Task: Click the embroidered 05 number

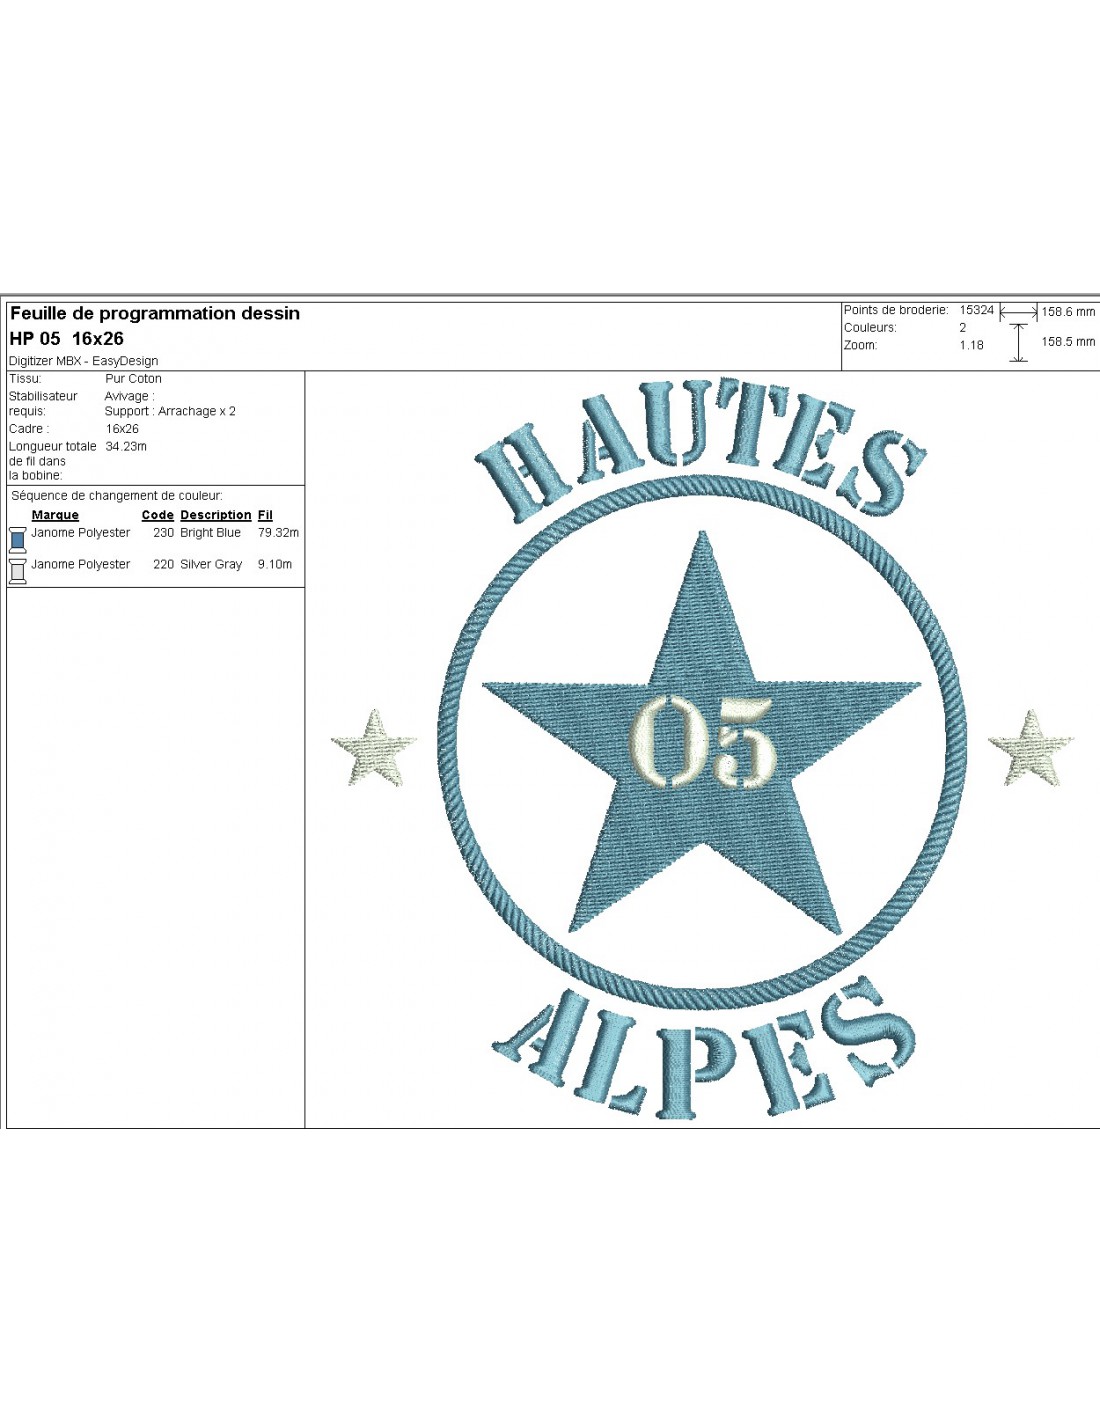Action: coord(703,740)
